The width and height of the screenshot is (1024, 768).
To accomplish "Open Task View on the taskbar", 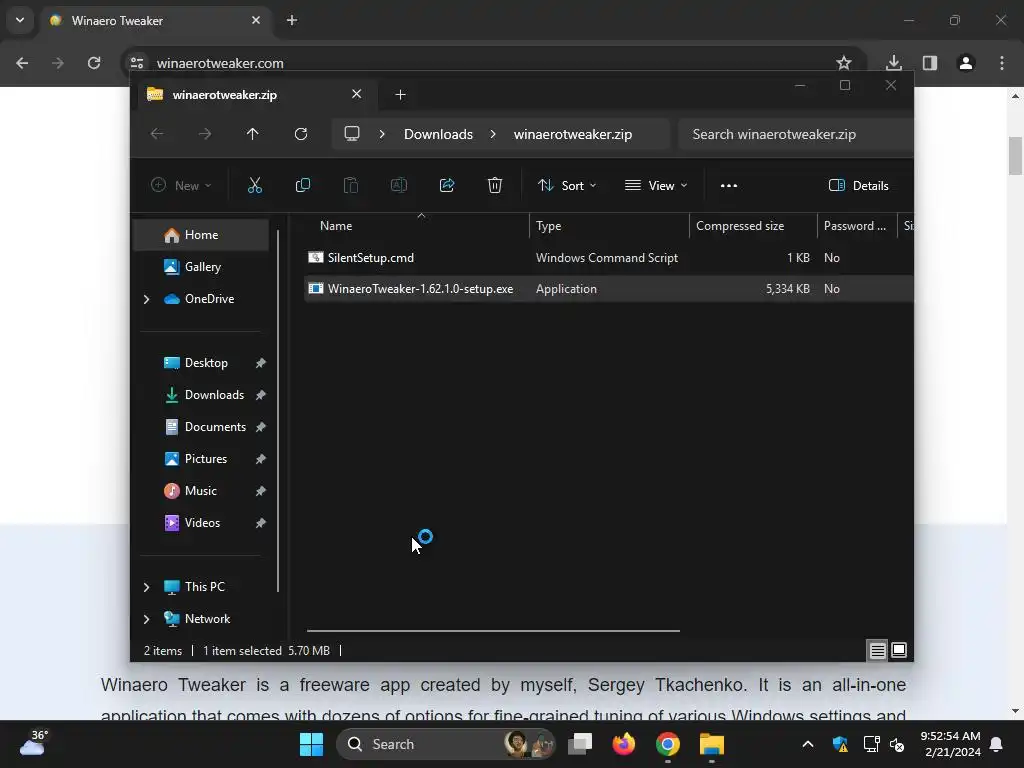I will tap(580, 744).
